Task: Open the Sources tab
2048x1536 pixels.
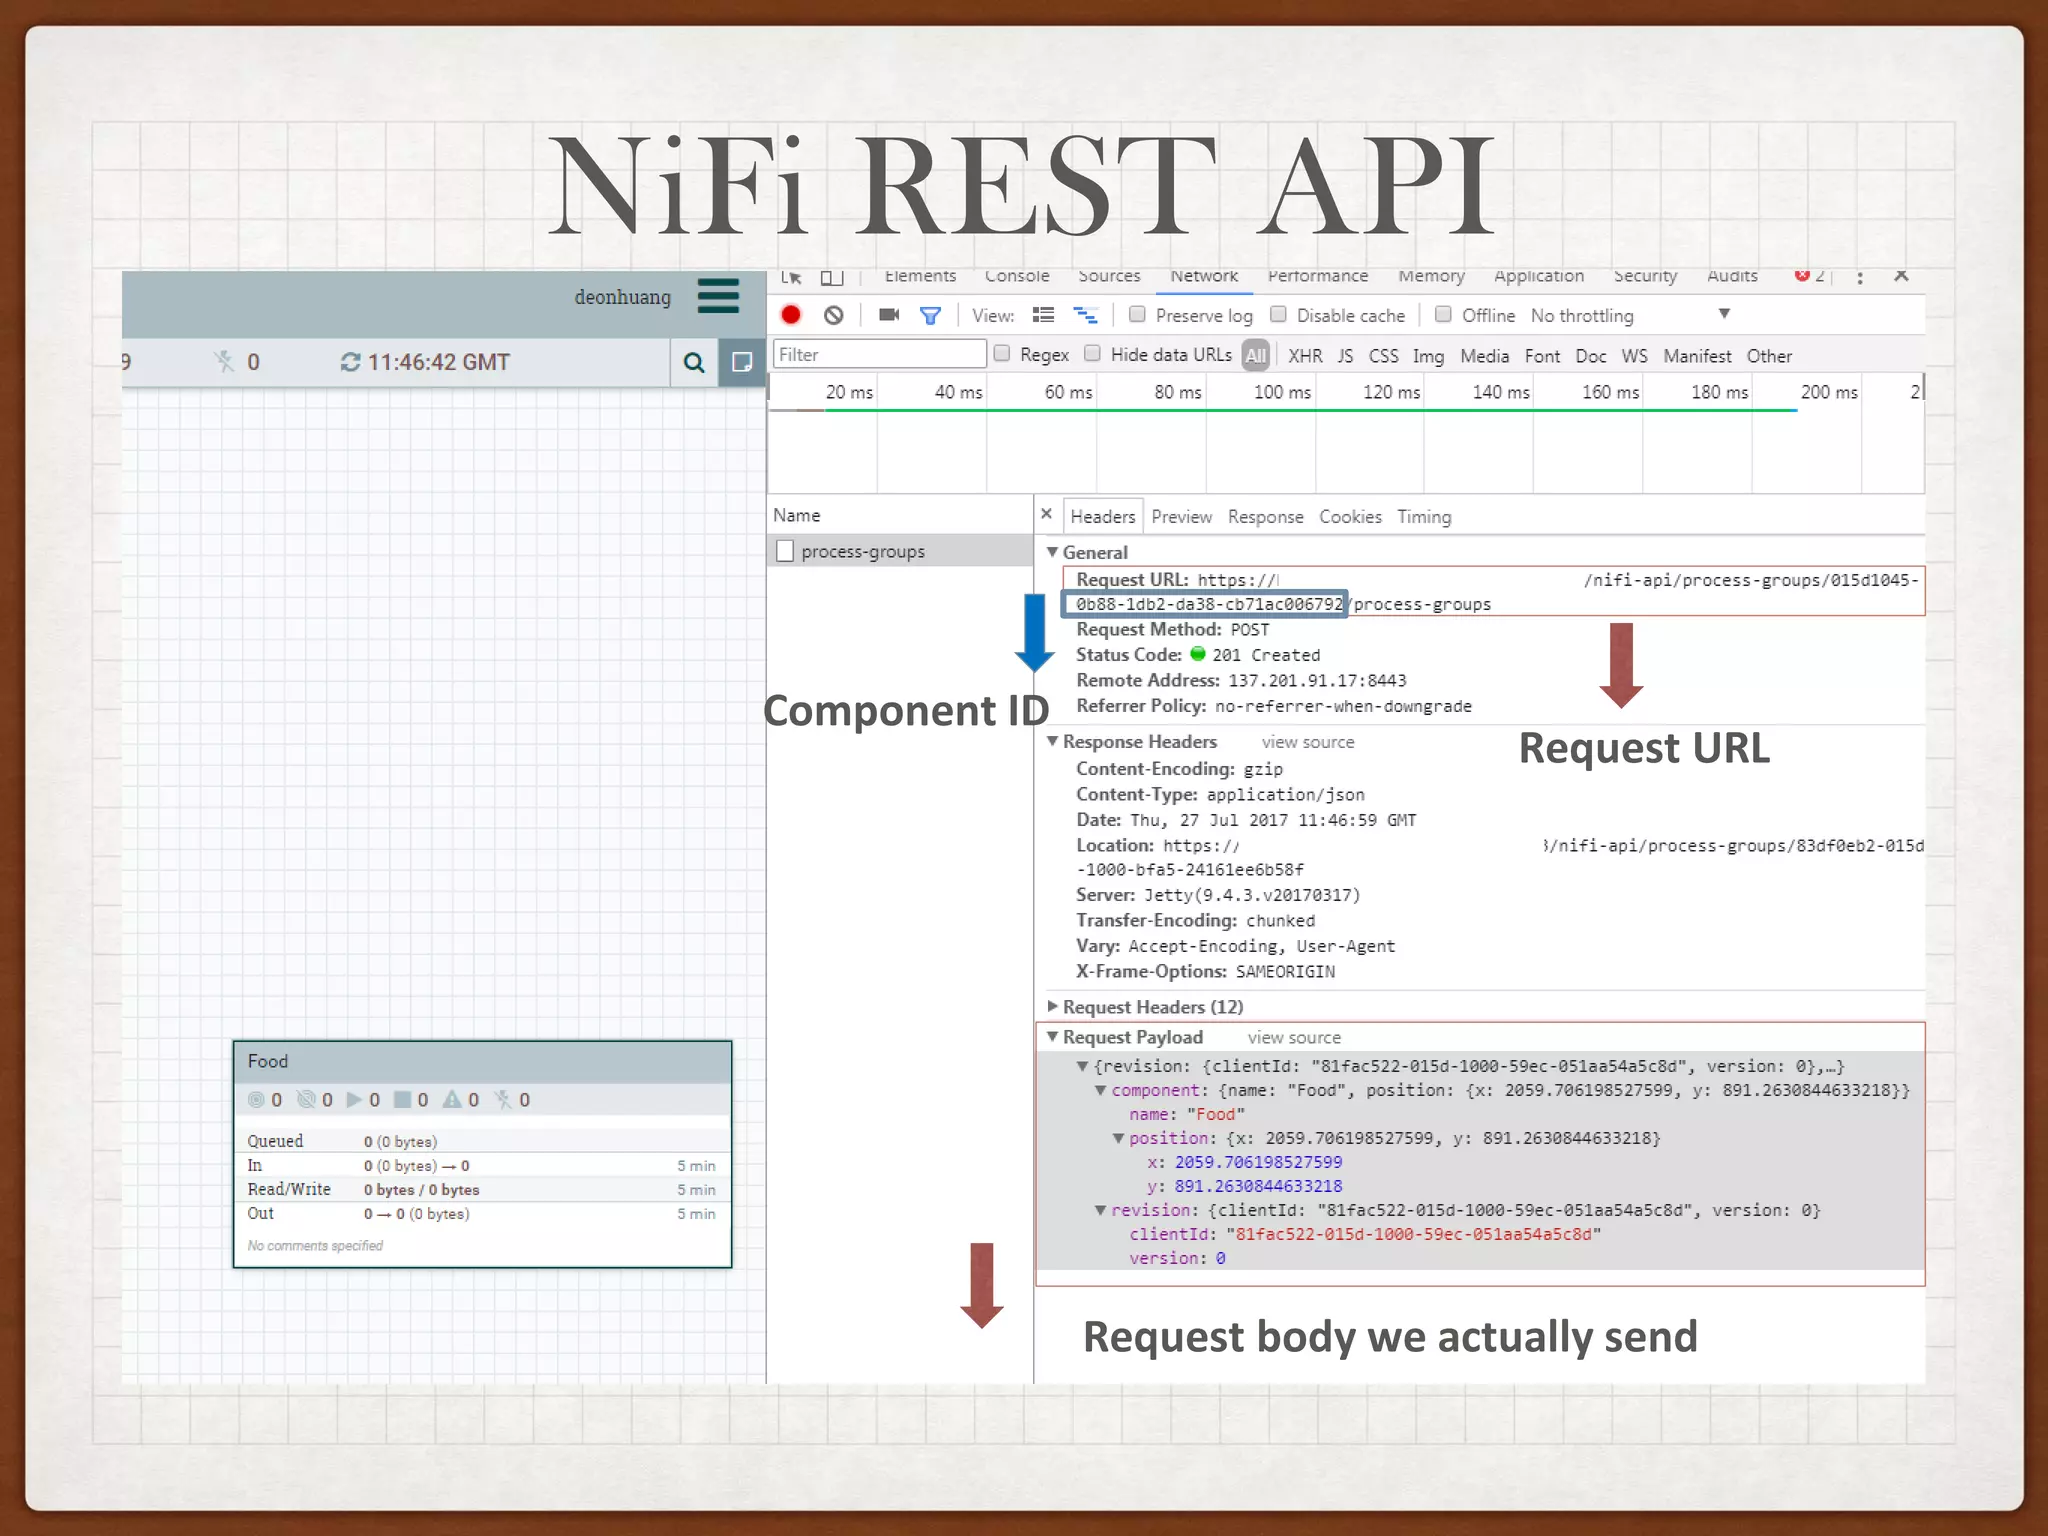Action: (x=1109, y=276)
